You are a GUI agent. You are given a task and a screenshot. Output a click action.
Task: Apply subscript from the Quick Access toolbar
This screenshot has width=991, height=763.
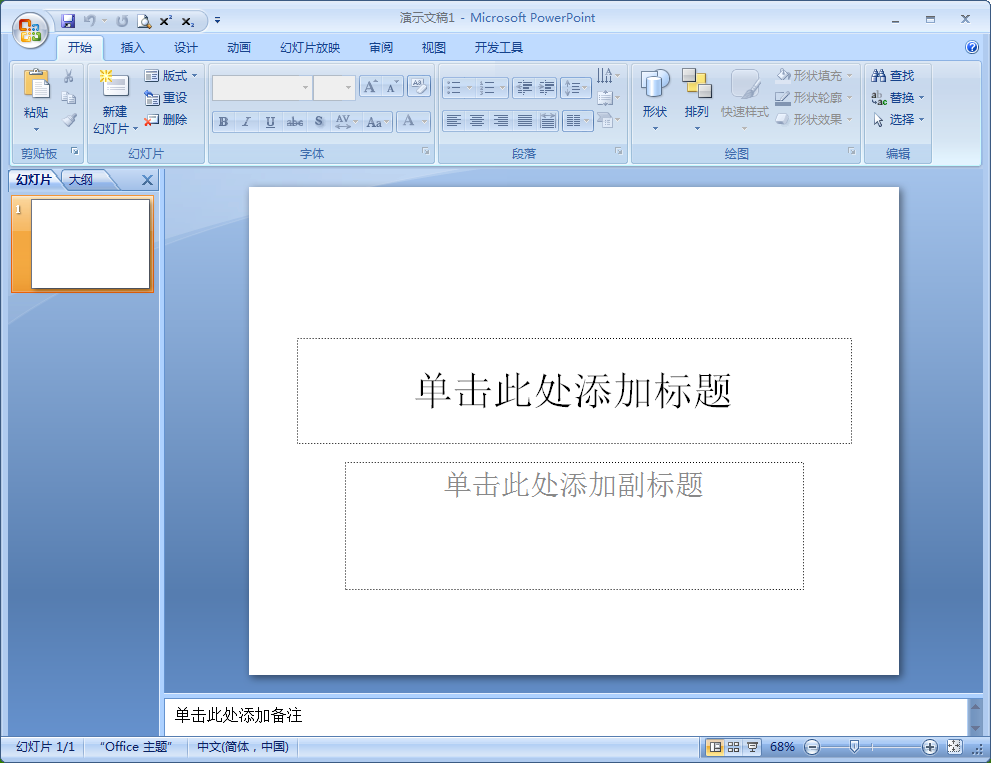coord(188,21)
